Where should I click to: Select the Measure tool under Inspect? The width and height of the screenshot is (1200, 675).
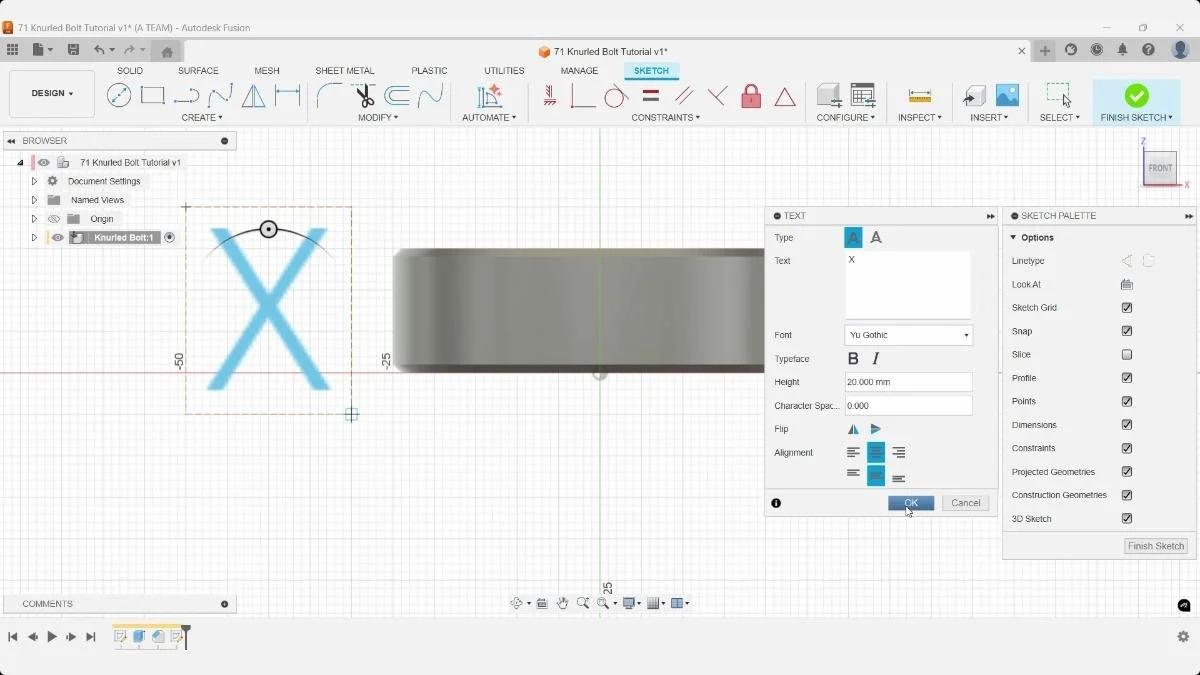pos(920,96)
